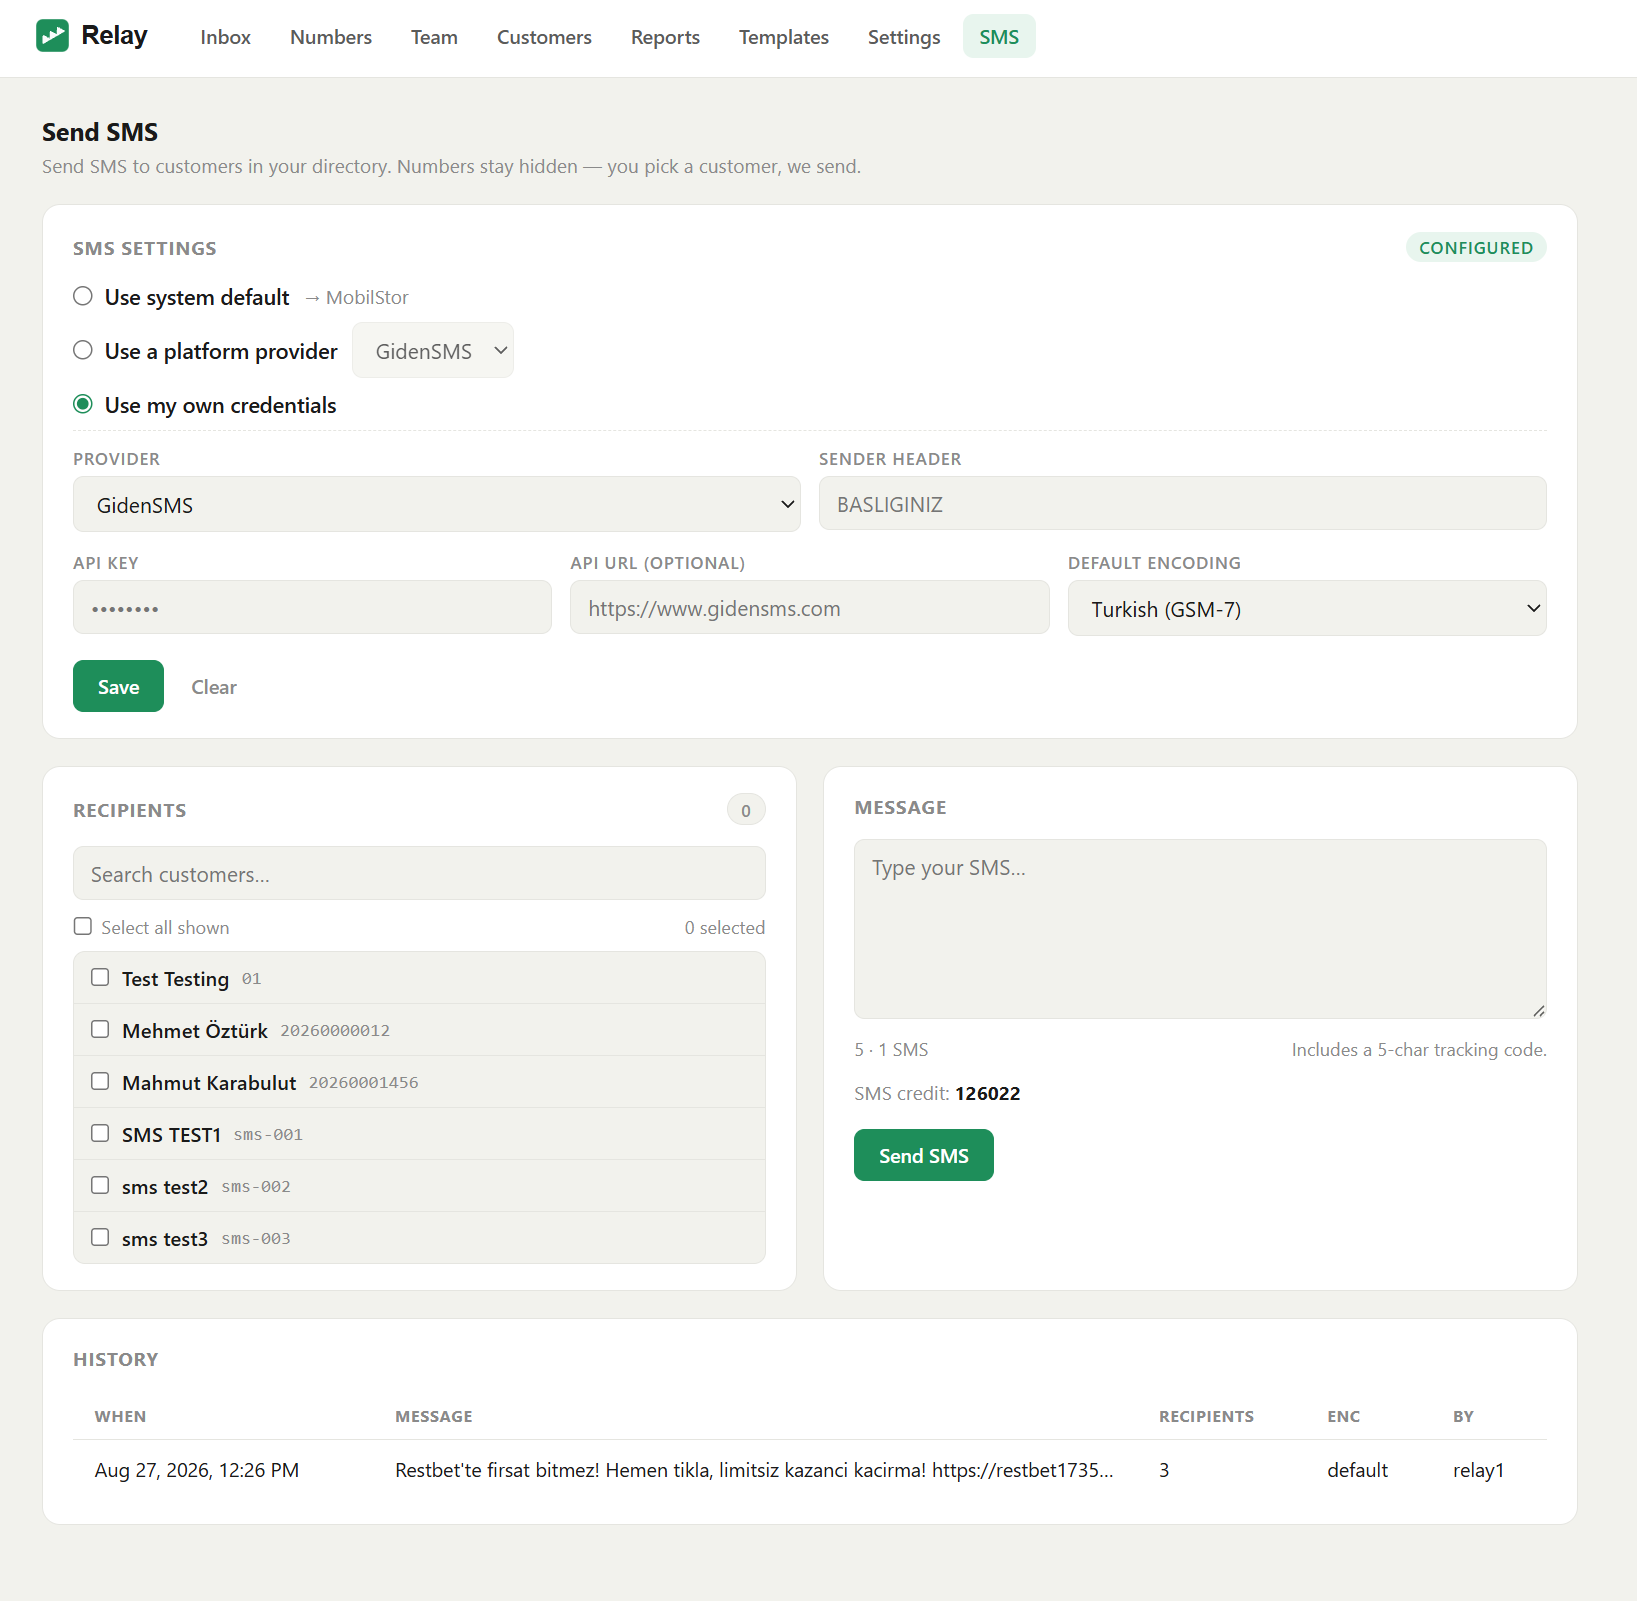1637x1601 pixels.
Task: Check the sms test2 recipient checkbox
Action: [100, 1185]
